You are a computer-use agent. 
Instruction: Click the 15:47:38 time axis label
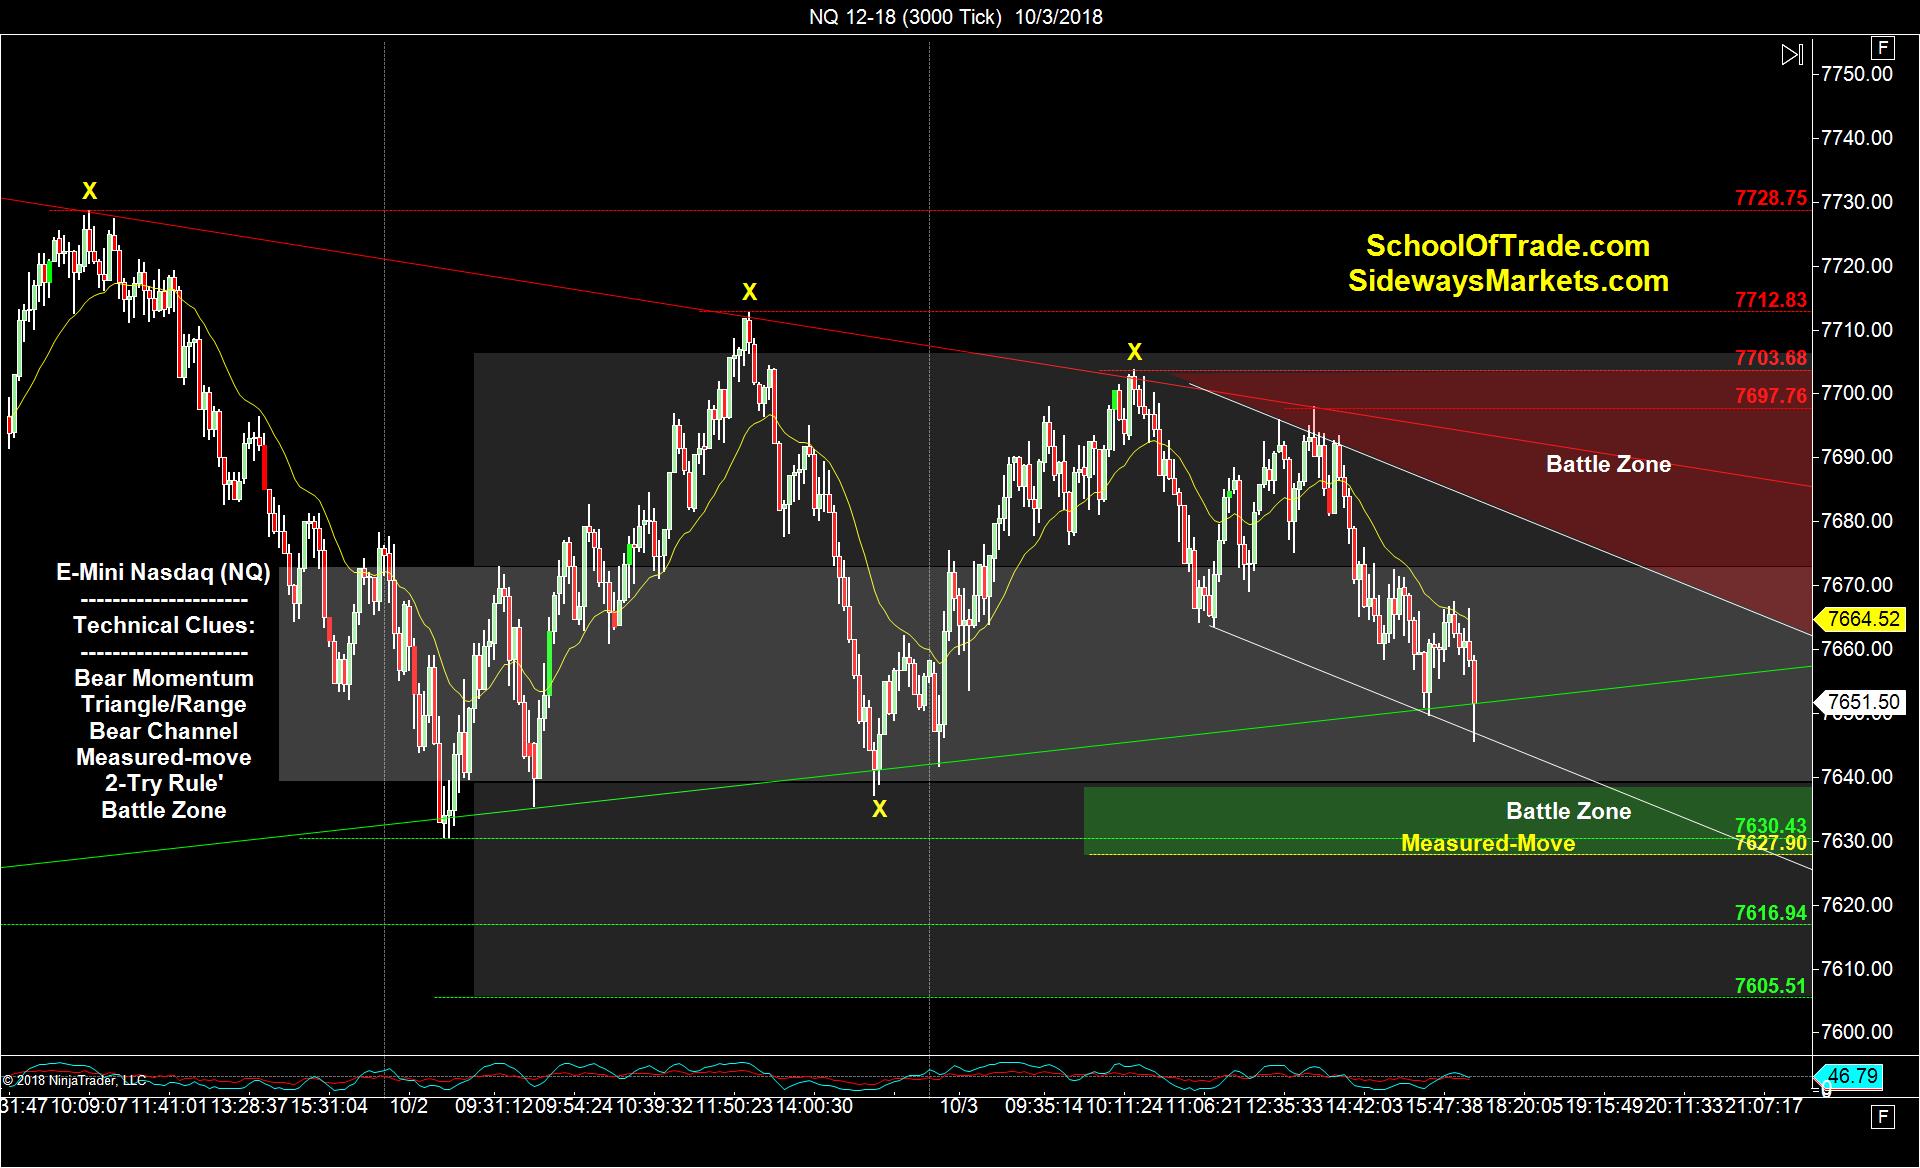(1443, 1107)
